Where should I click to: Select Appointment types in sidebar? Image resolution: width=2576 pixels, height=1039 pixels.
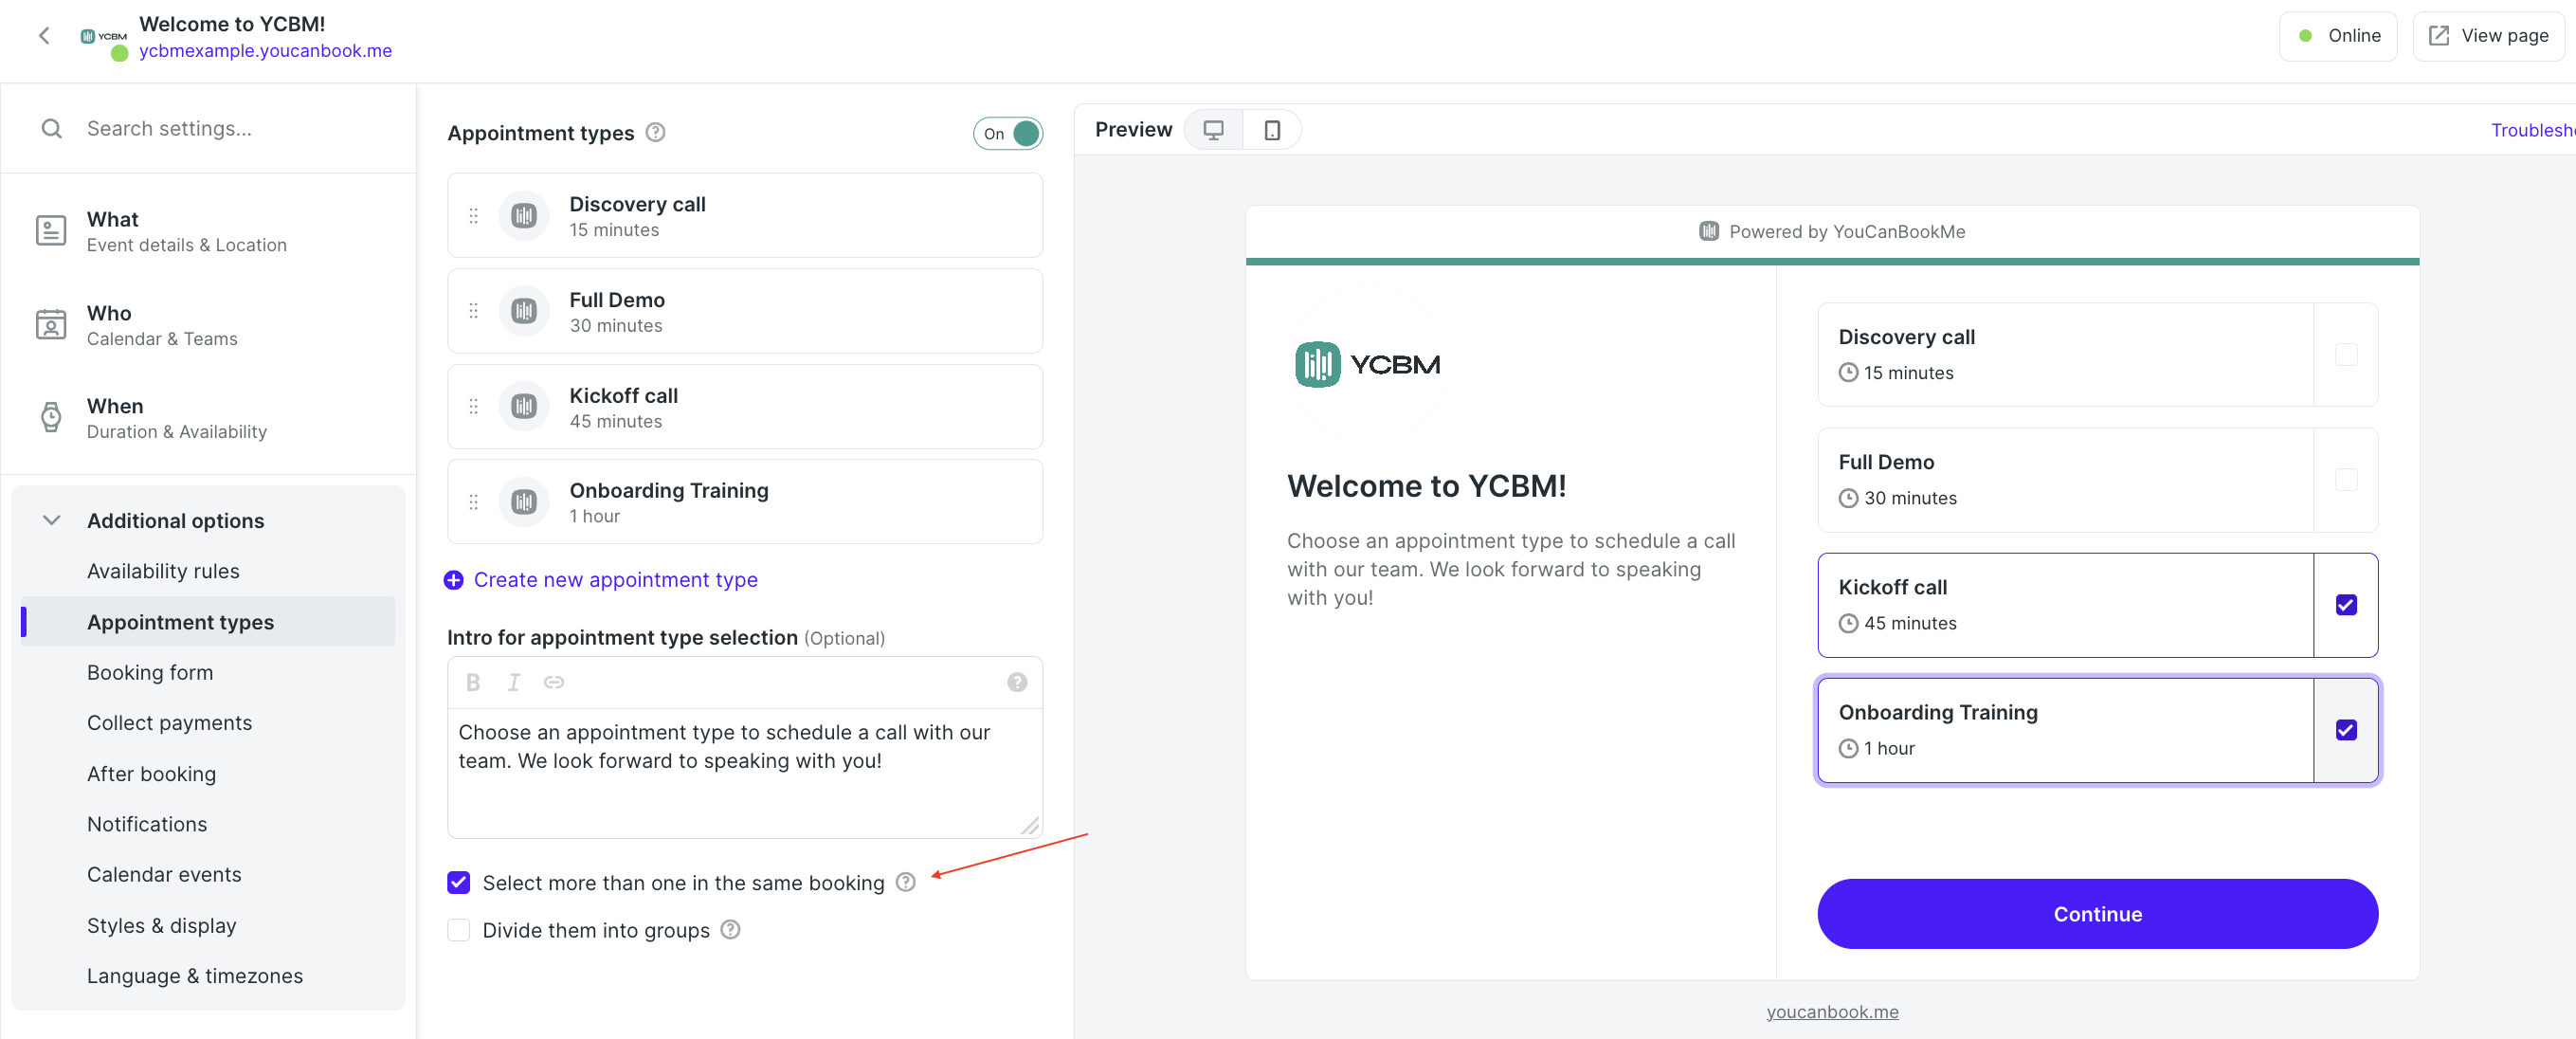208,622
